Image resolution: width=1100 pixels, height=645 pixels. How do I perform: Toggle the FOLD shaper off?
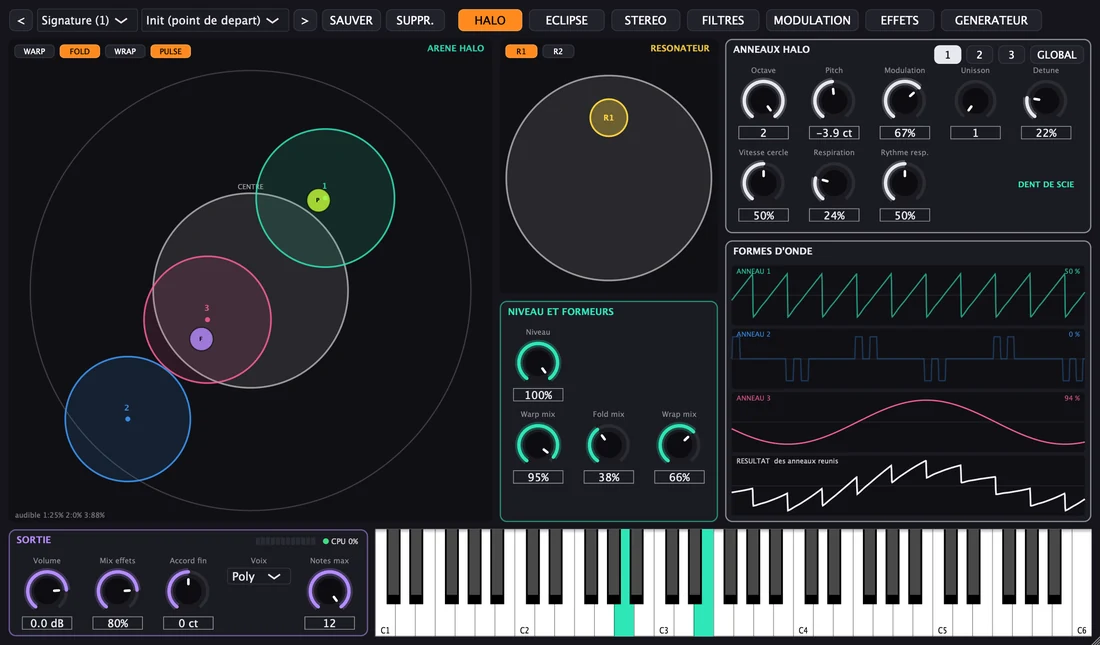(79, 51)
